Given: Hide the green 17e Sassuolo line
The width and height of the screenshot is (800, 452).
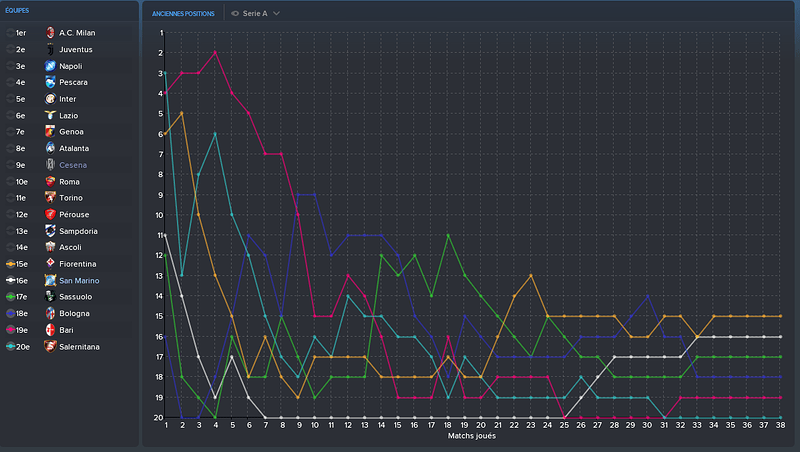Looking at the screenshot, I should click(10, 297).
